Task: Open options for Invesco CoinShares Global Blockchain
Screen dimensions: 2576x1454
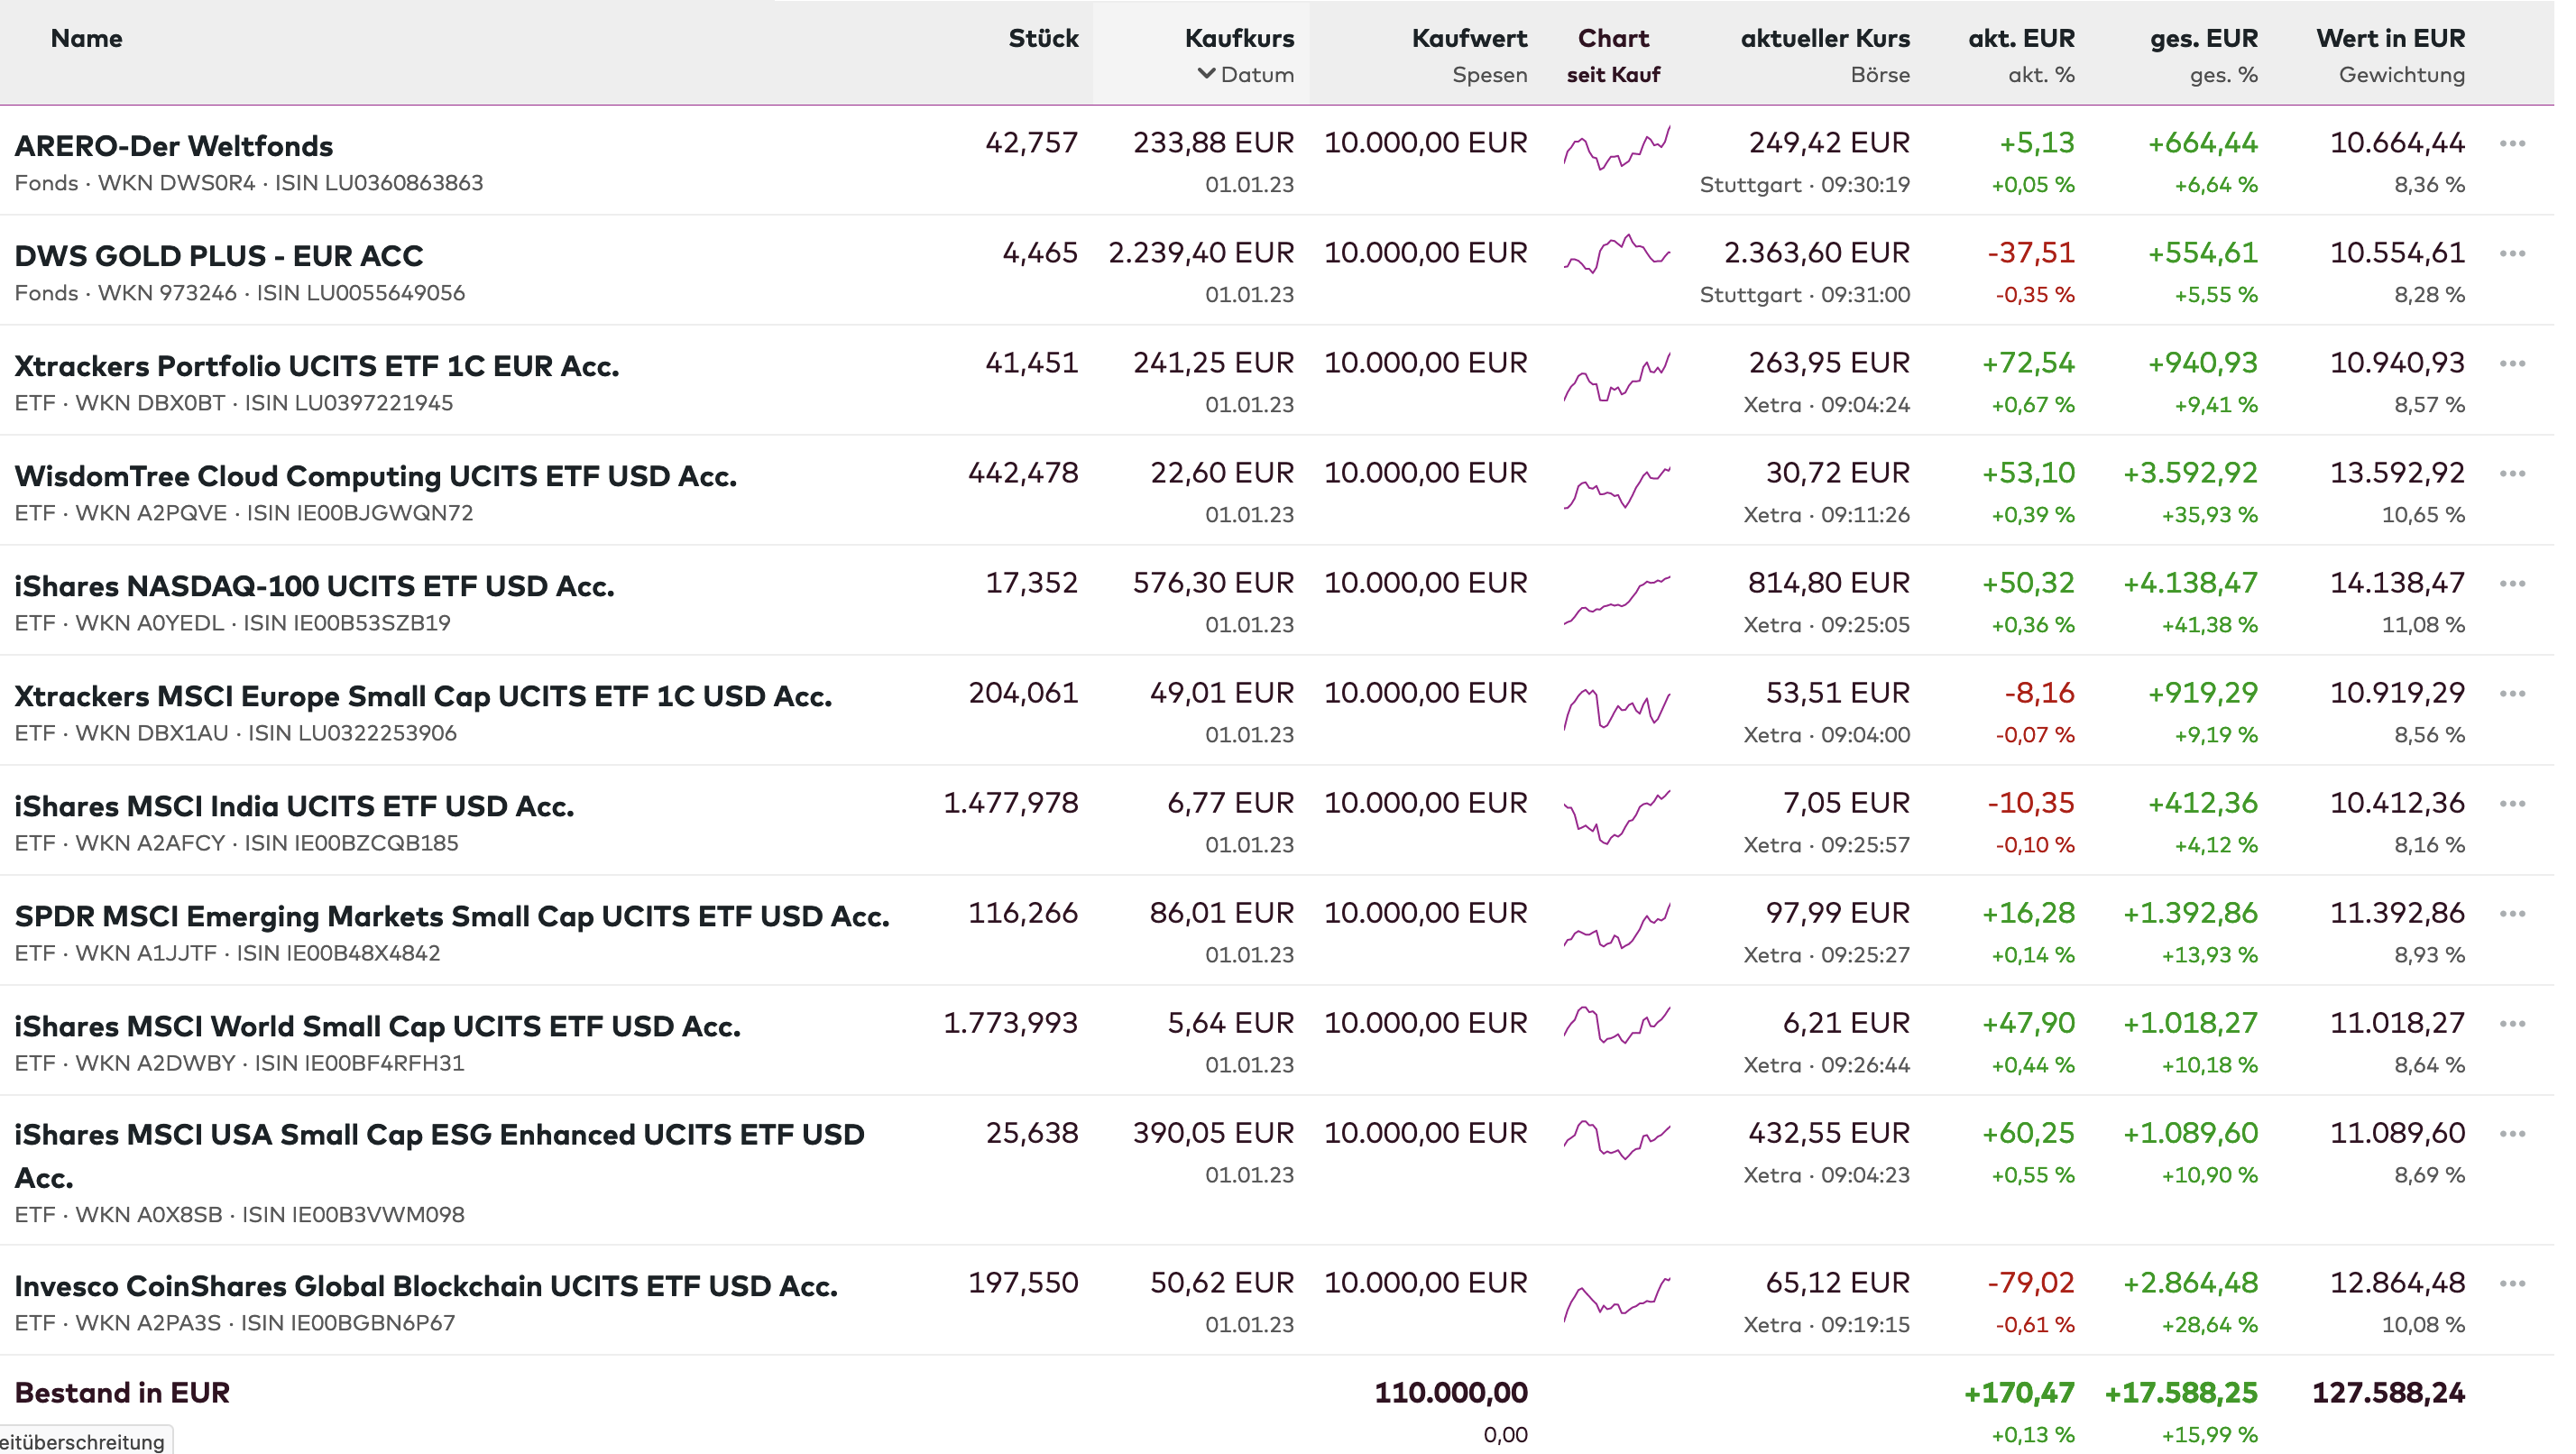Action: 2512,1284
